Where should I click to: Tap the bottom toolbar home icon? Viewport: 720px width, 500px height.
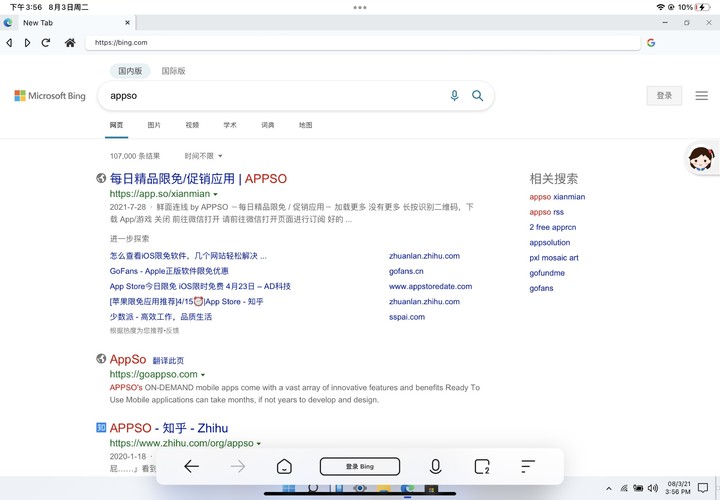pos(284,466)
